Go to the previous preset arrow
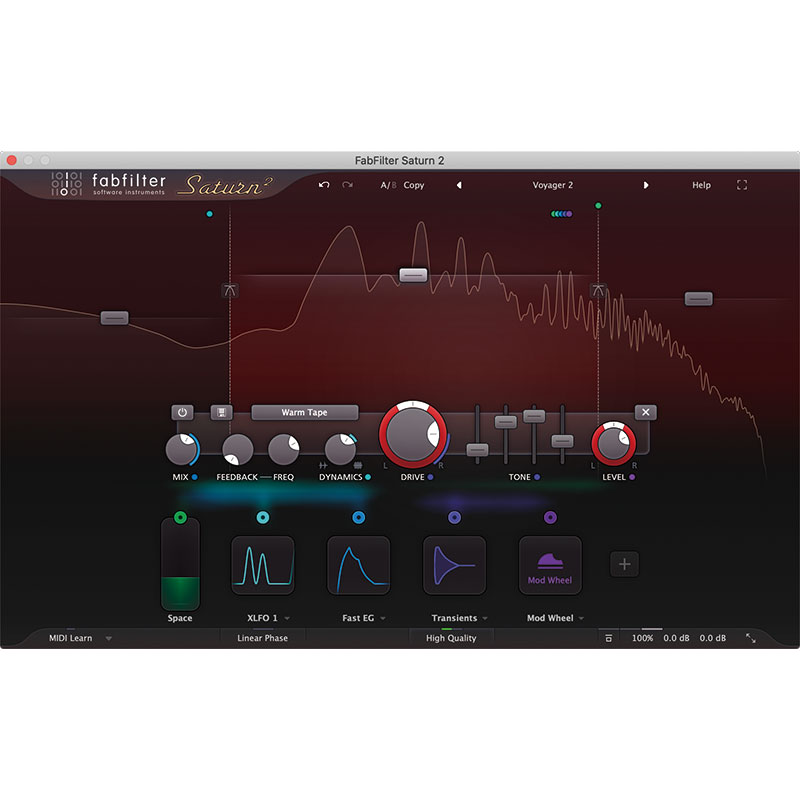The width and height of the screenshot is (800, 800). pyautogui.click(x=459, y=185)
